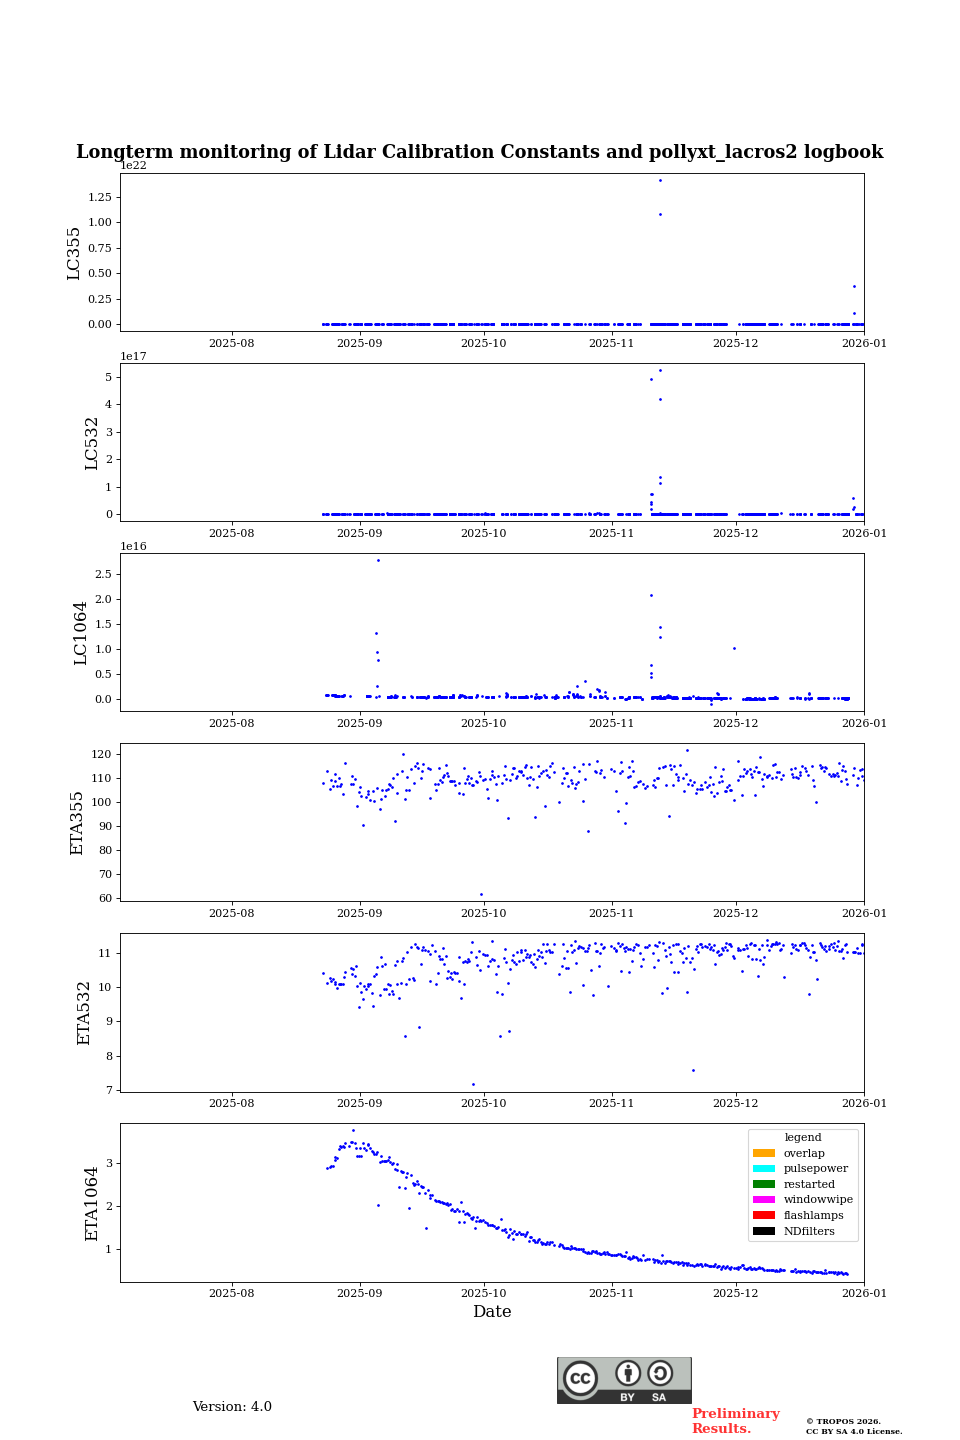The width and height of the screenshot is (960, 1440).
Task: Click the LC355 y-axis label
Action: (x=74, y=253)
